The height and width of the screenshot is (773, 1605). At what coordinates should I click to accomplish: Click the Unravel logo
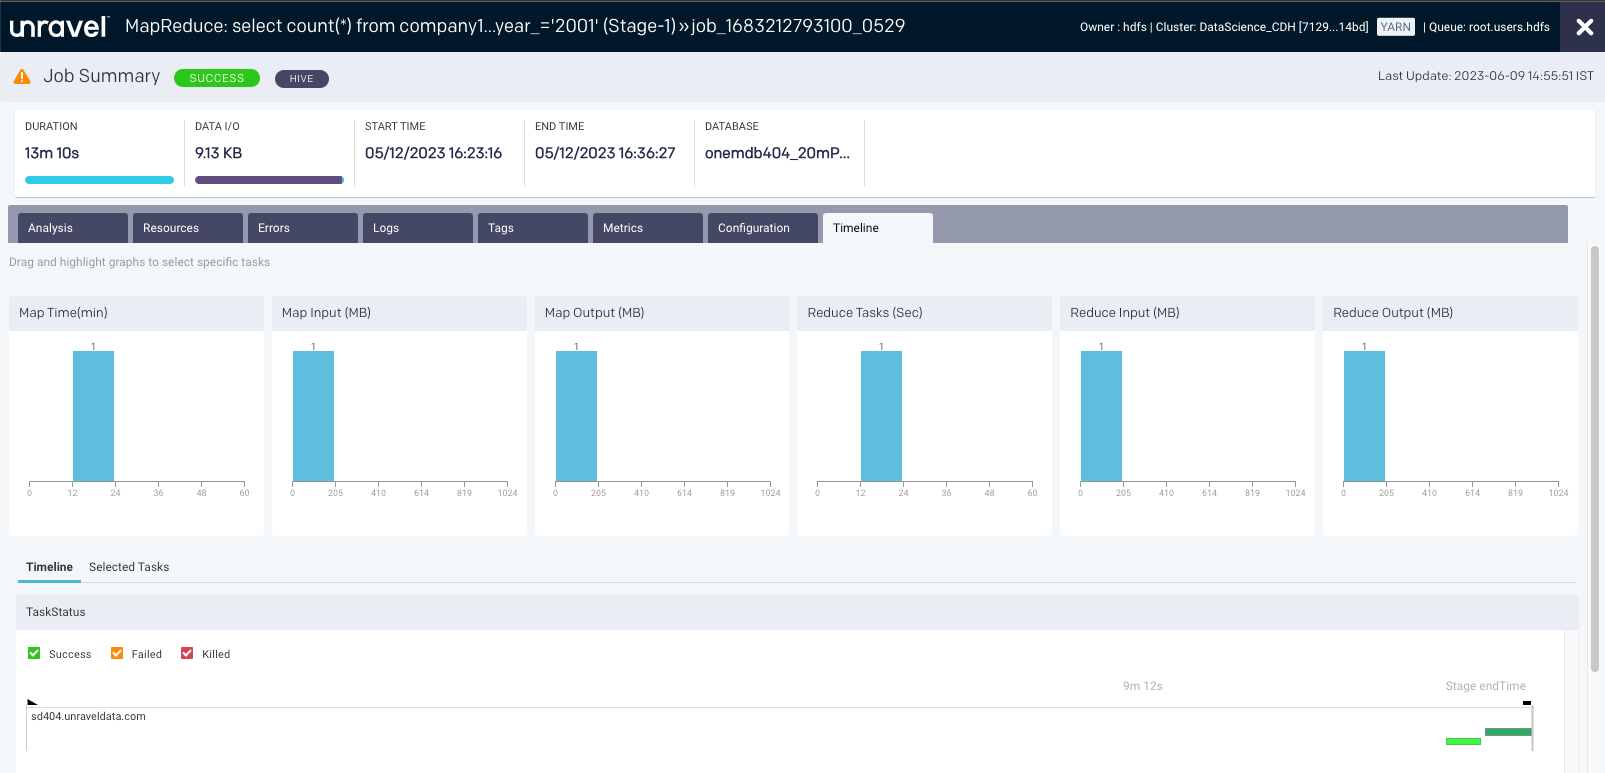(59, 26)
